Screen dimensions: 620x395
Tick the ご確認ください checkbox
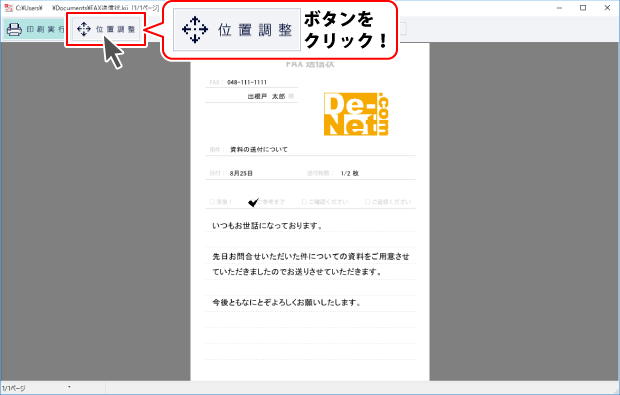(304, 202)
